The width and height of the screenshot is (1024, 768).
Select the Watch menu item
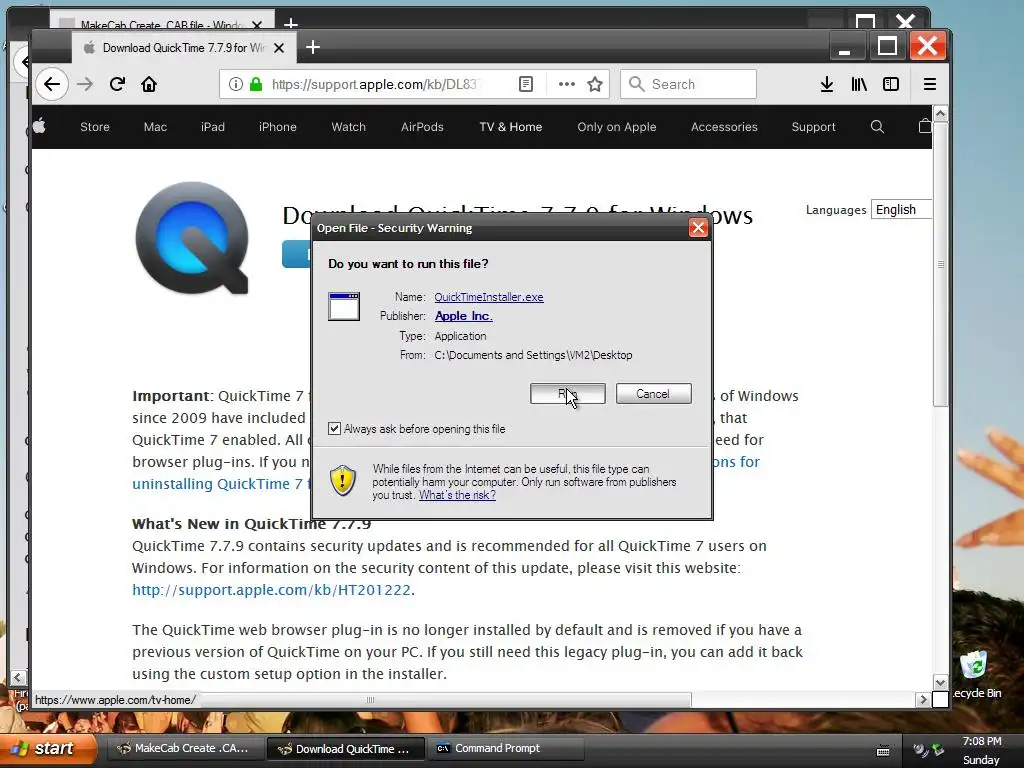[x=349, y=127]
